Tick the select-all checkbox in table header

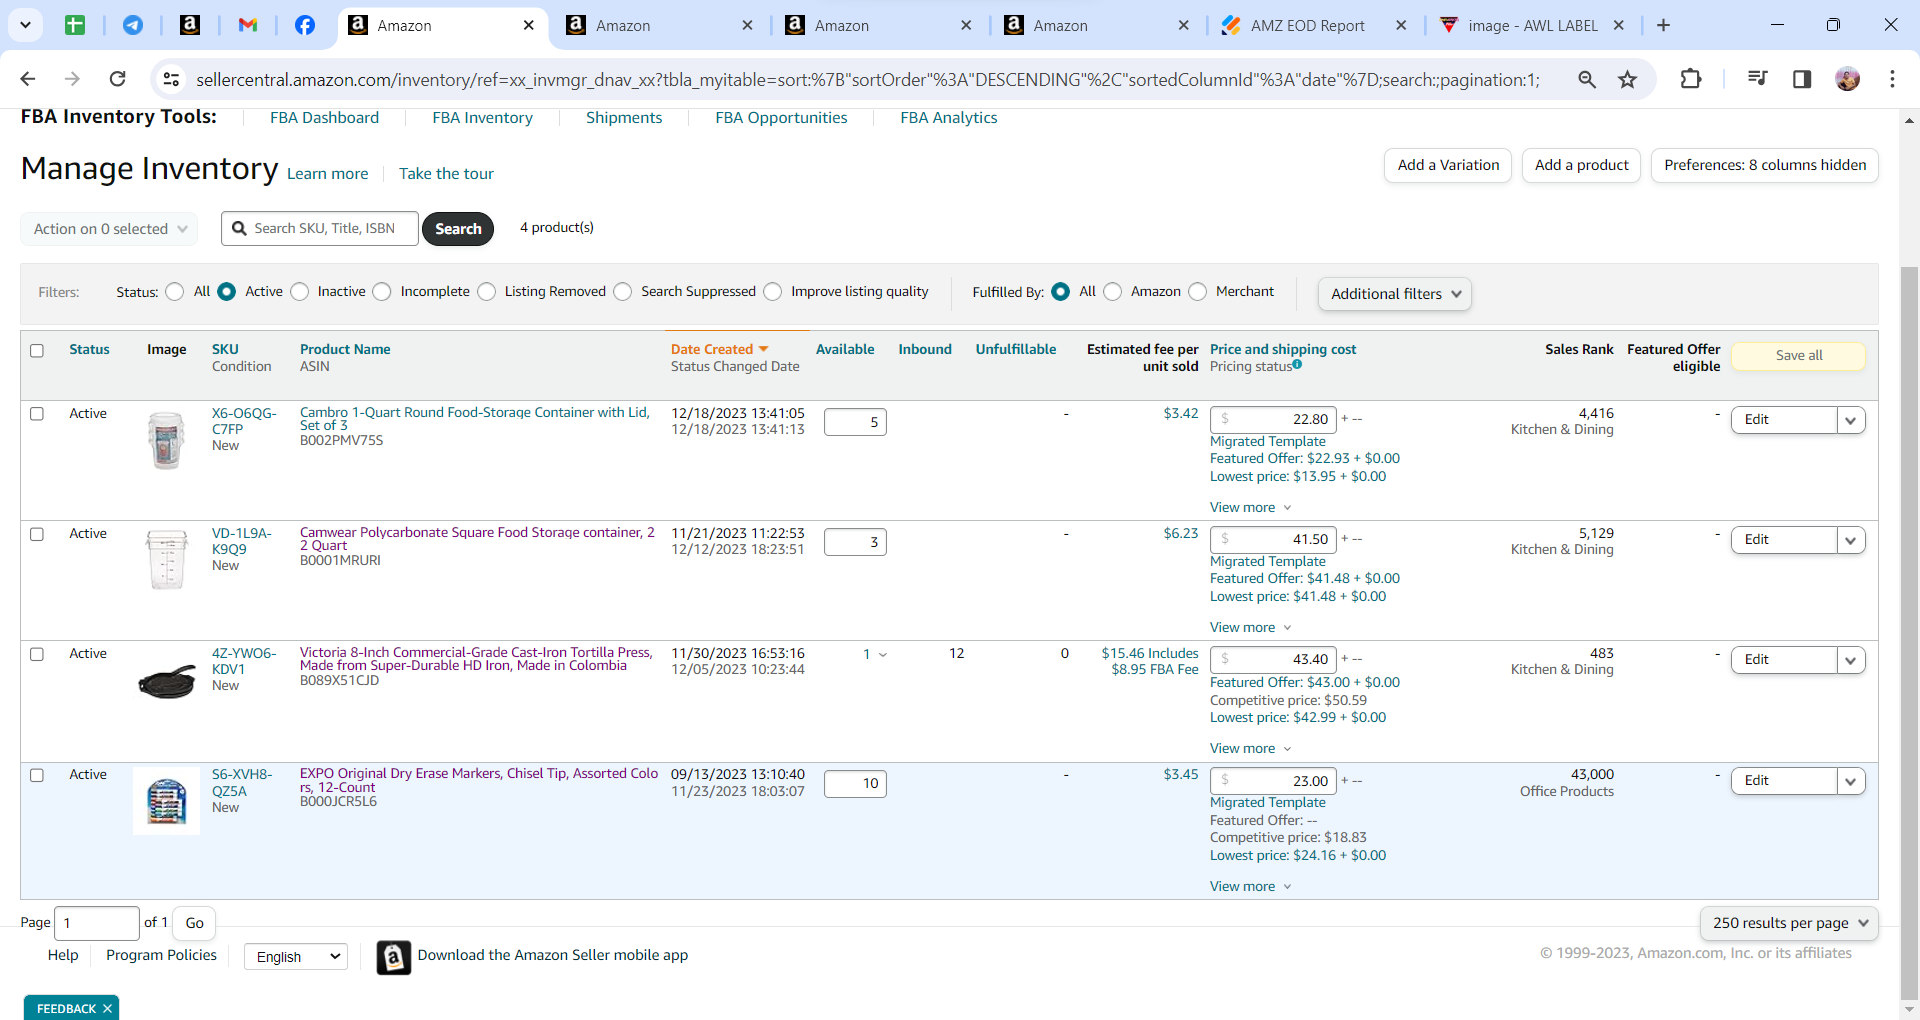coord(37,351)
